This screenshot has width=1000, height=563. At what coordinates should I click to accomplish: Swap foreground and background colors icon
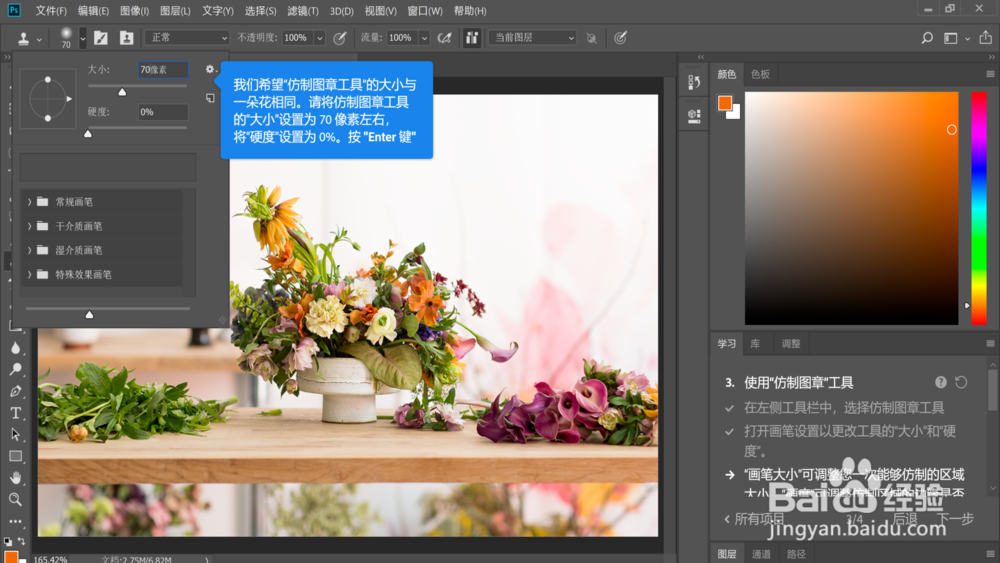pyautogui.click(x=22, y=541)
